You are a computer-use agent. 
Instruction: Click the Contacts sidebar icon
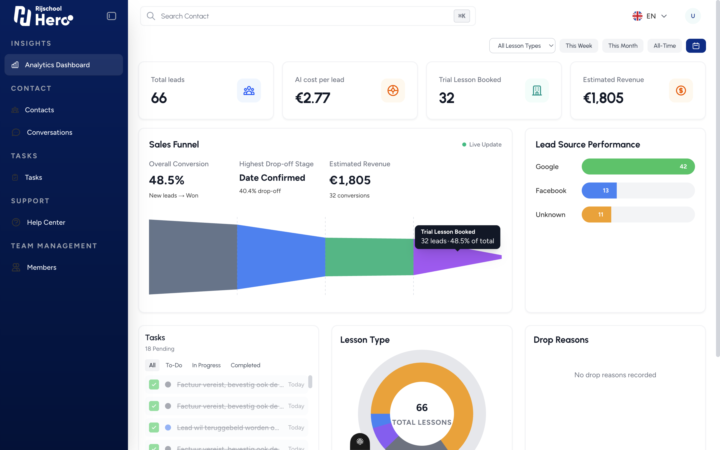[x=15, y=110]
